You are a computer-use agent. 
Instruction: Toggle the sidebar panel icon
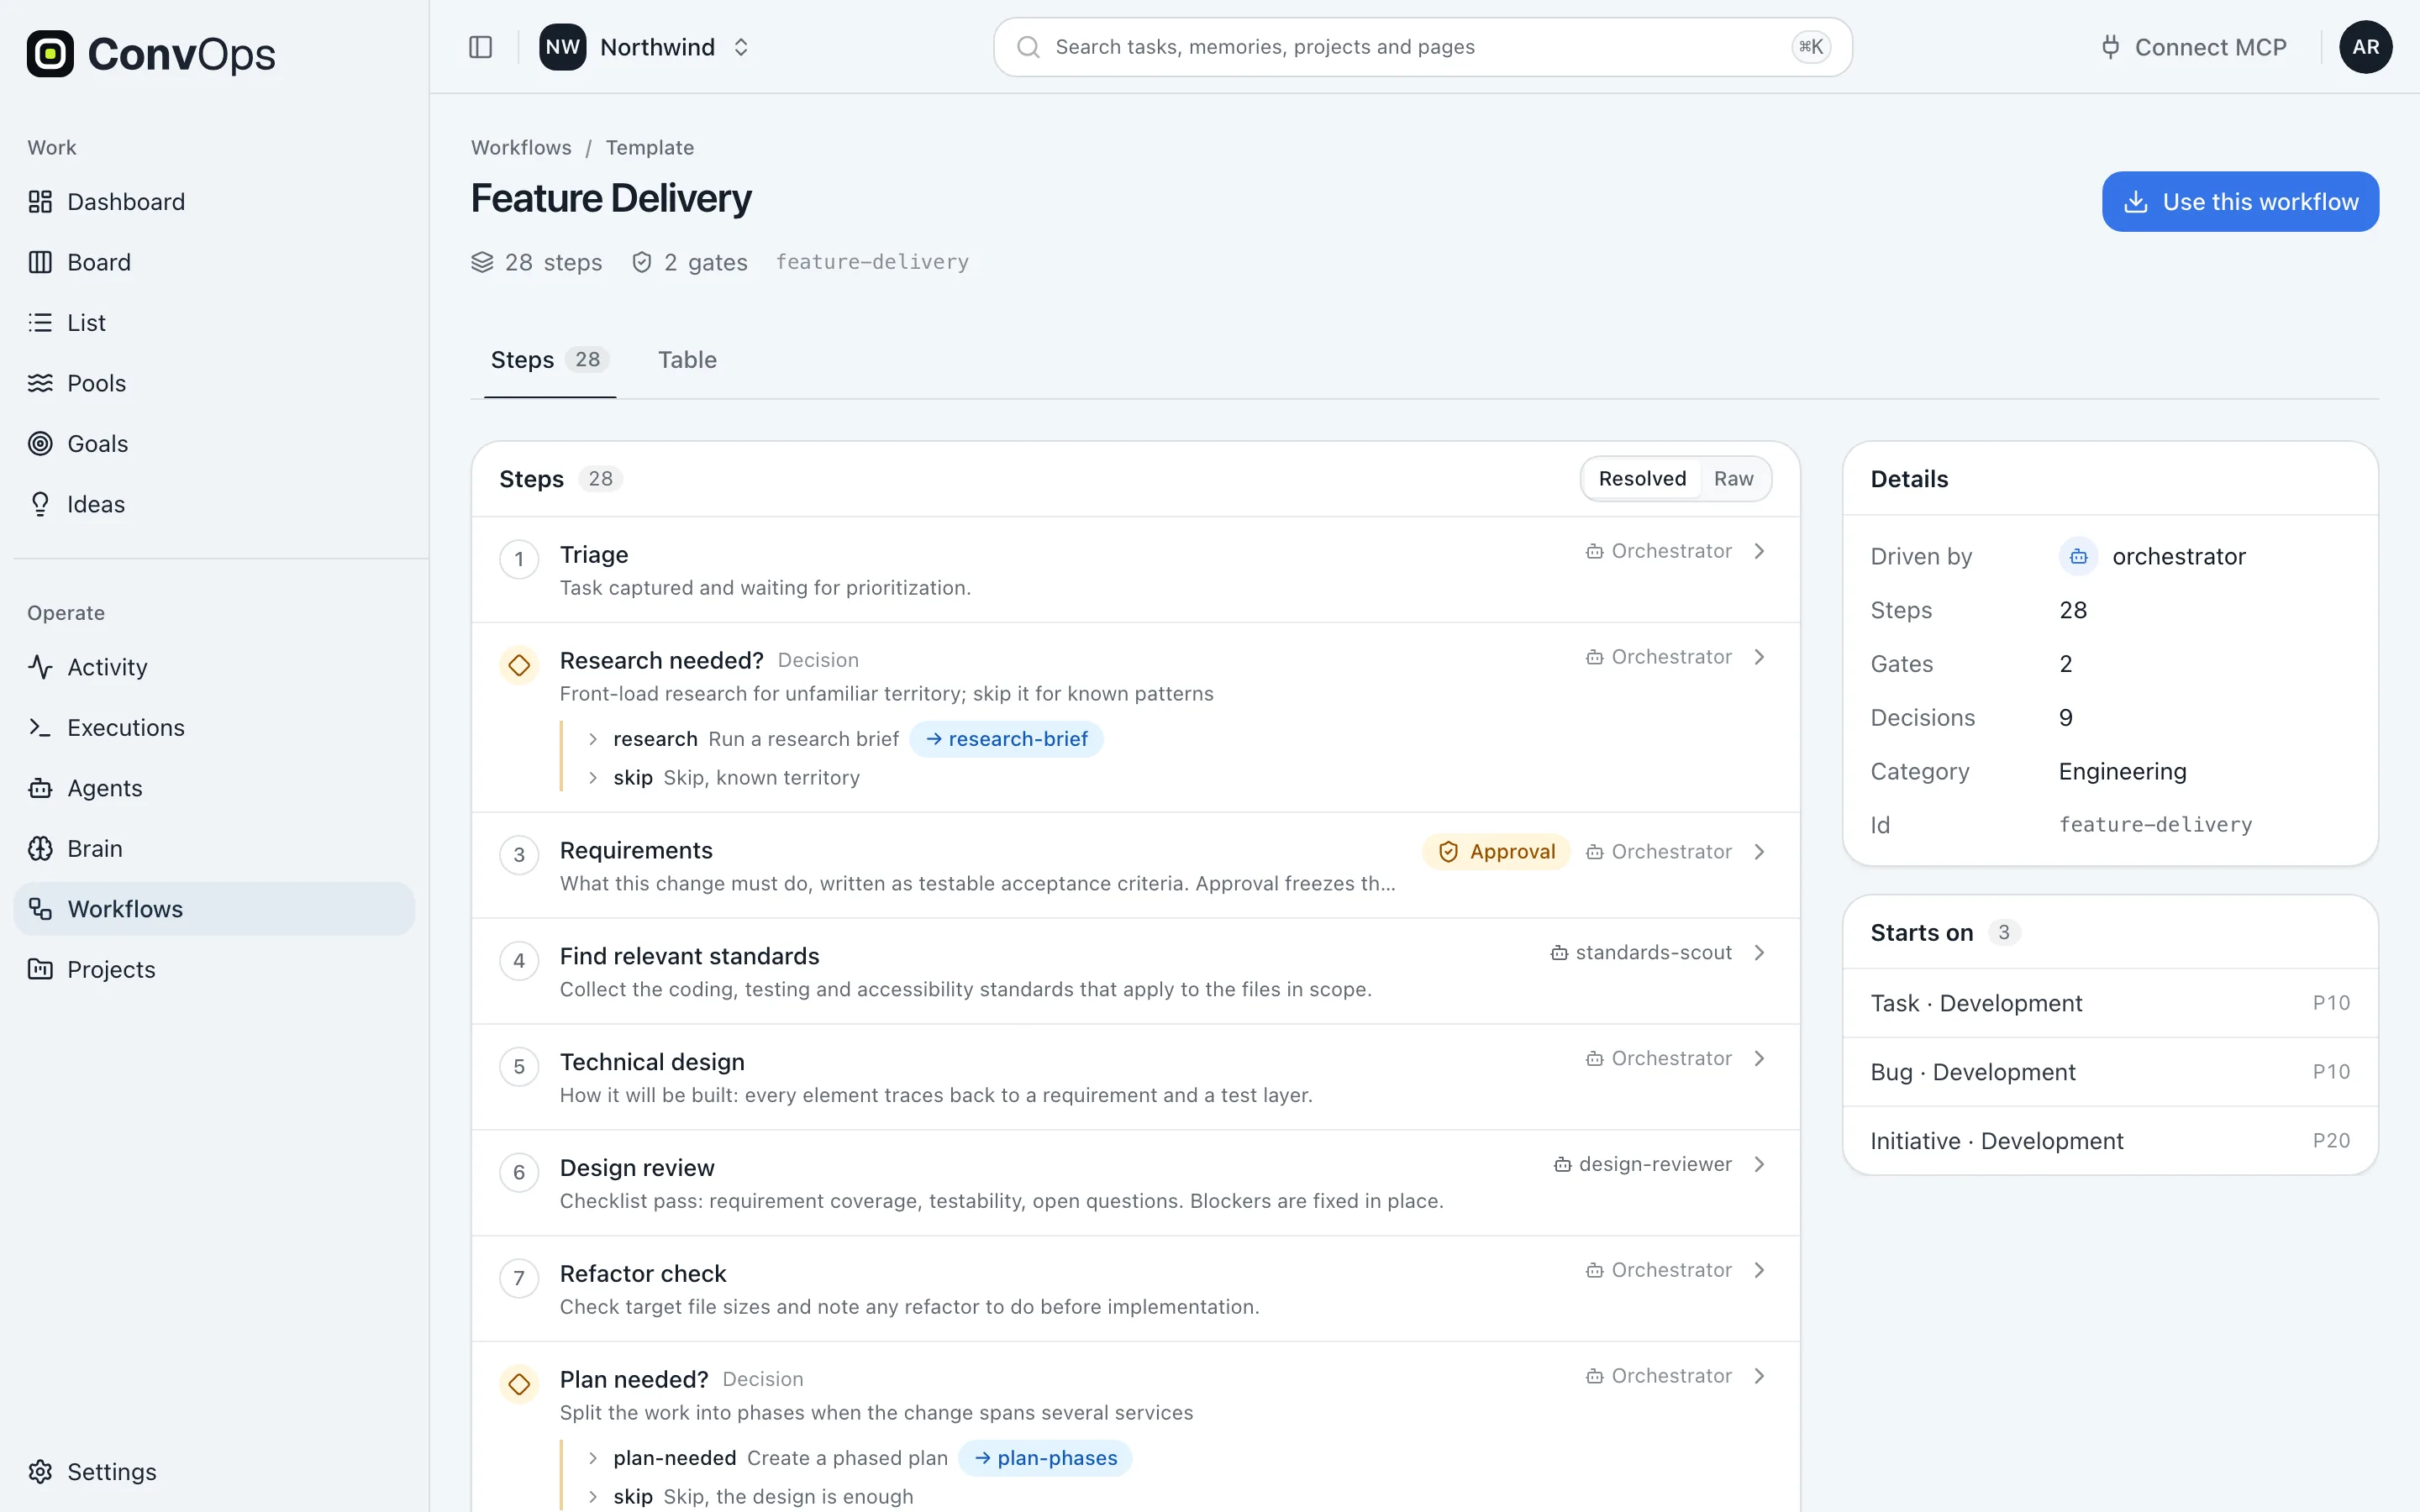(x=480, y=47)
